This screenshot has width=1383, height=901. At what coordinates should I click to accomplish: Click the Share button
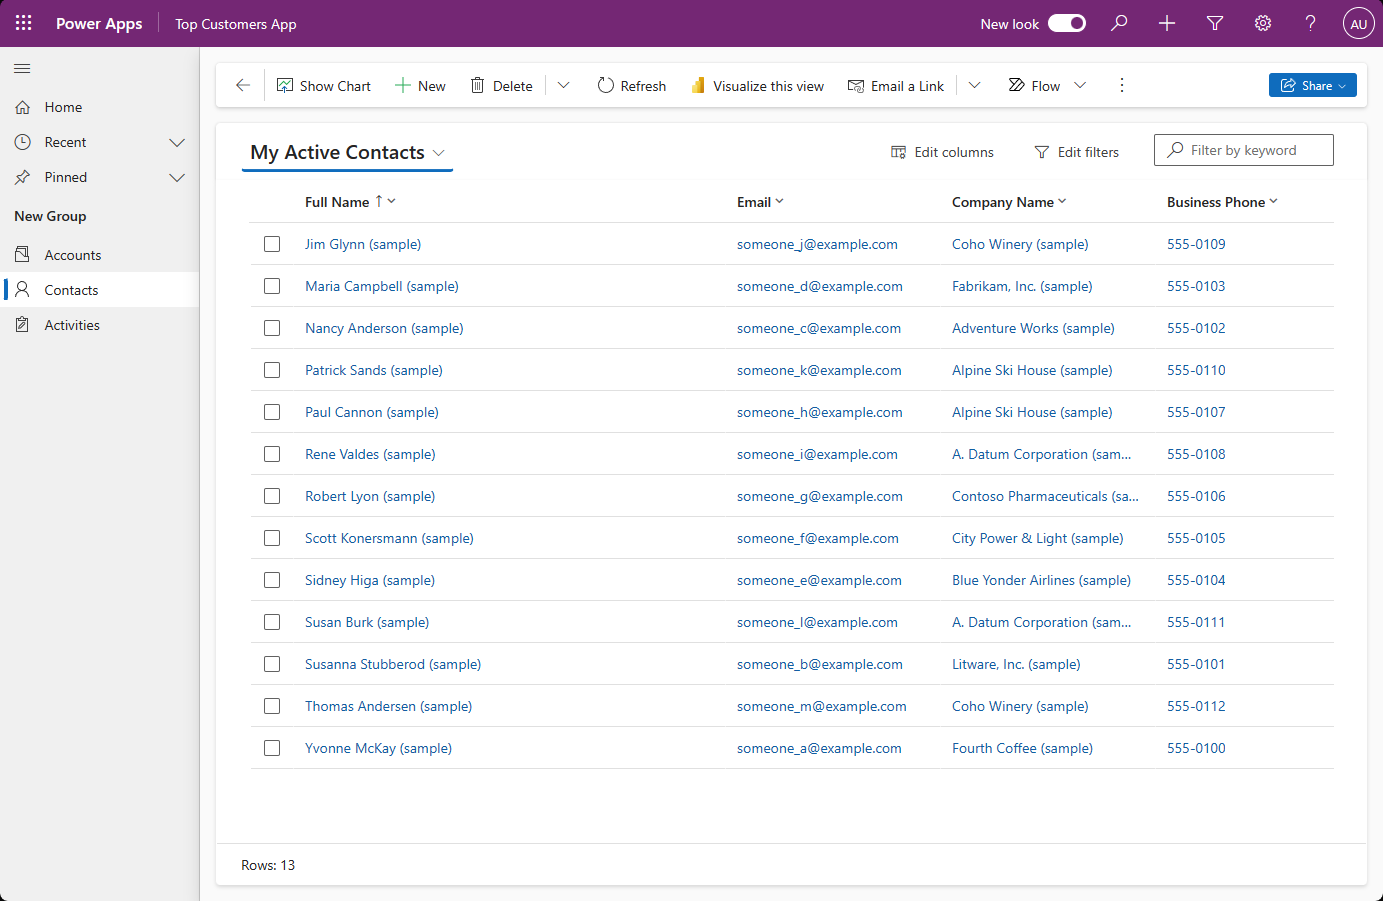coord(1312,85)
